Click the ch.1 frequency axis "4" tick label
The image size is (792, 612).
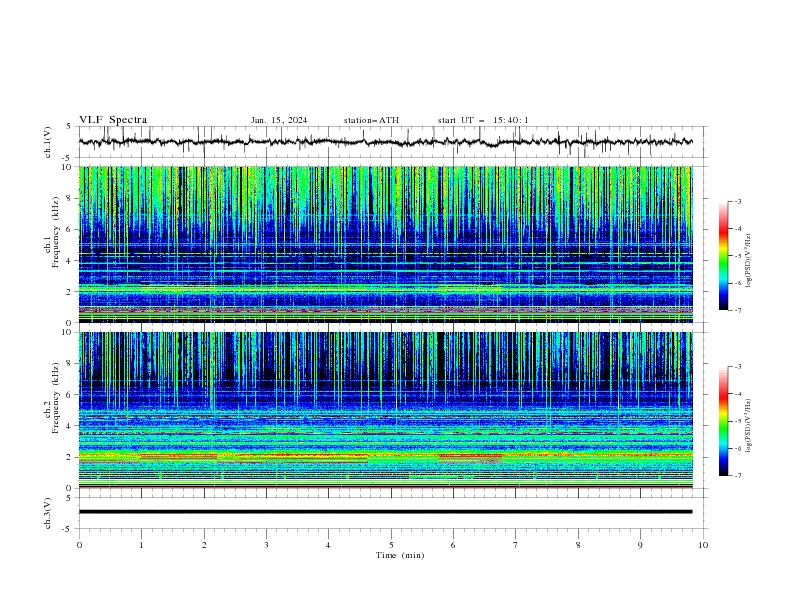click(x=71, y=261)
